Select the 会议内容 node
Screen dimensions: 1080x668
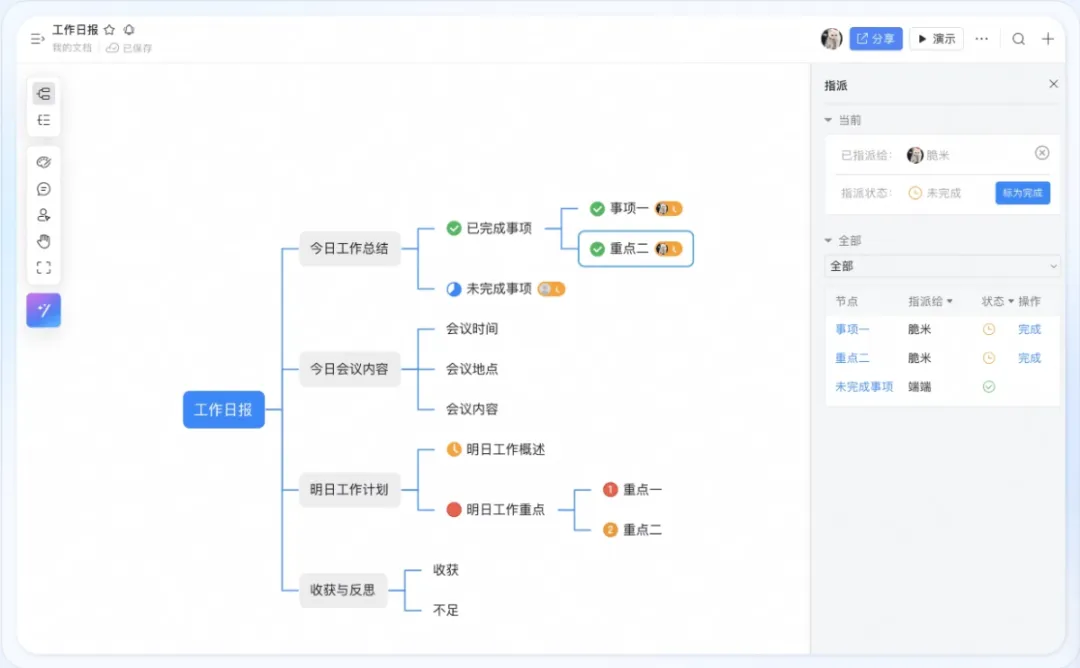tap(472, 409)
